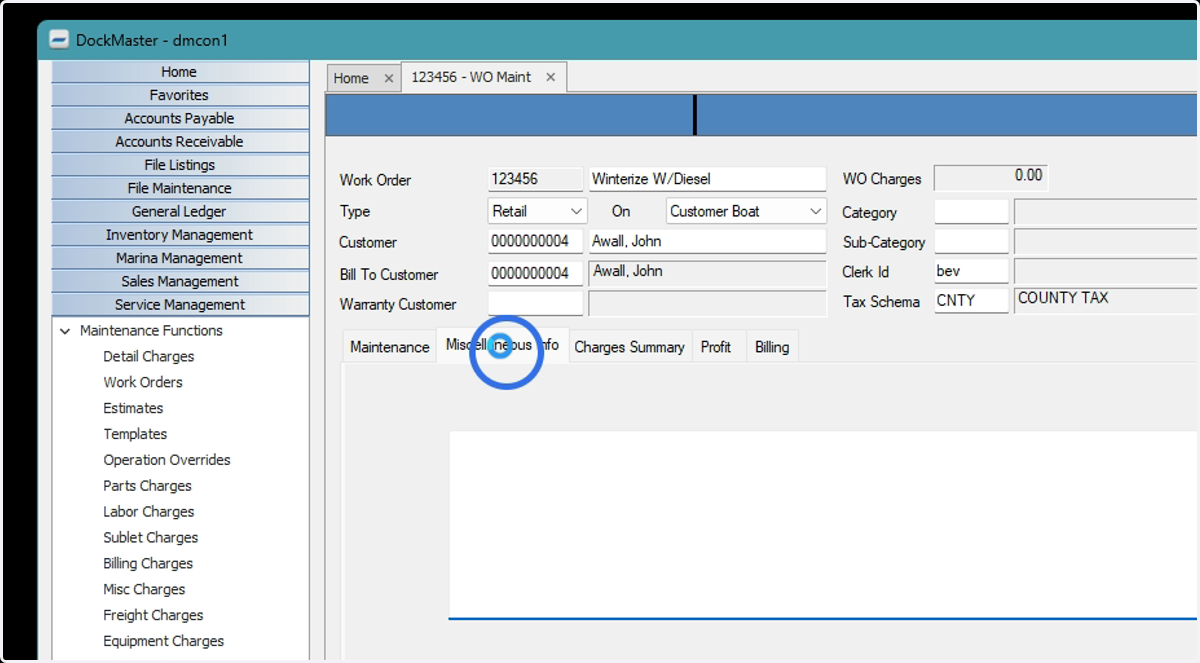Open the Profit tab
The width and height of the screenshot is (1200, 663).
point(716,347)
